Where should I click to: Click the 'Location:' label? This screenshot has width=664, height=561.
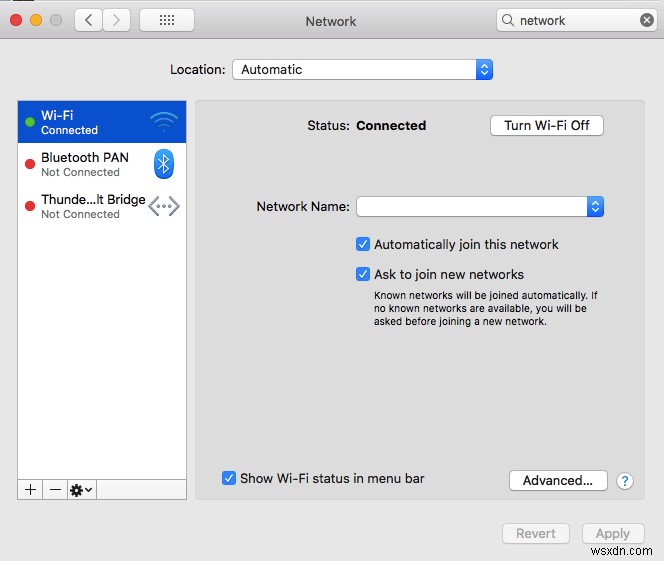point(198,69)
